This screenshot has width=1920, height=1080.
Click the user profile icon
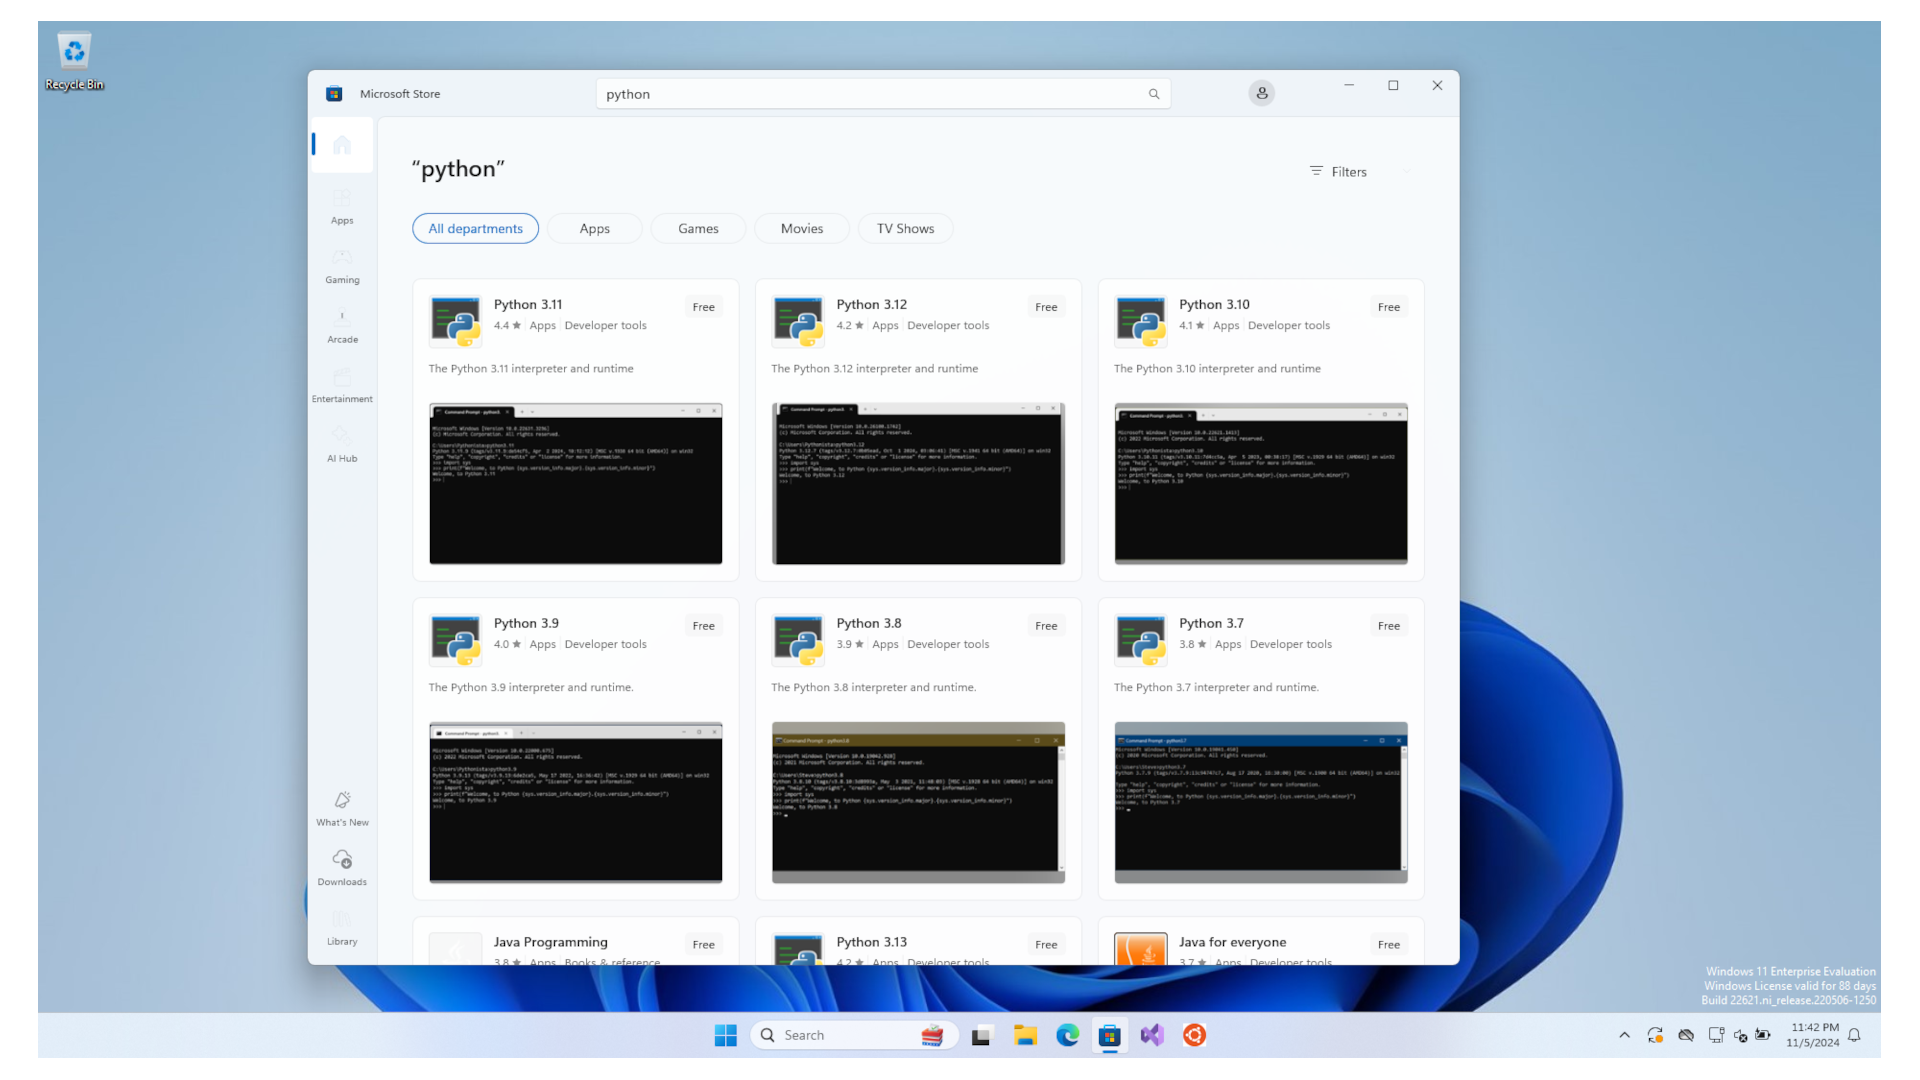click(x=1261, y=93)
